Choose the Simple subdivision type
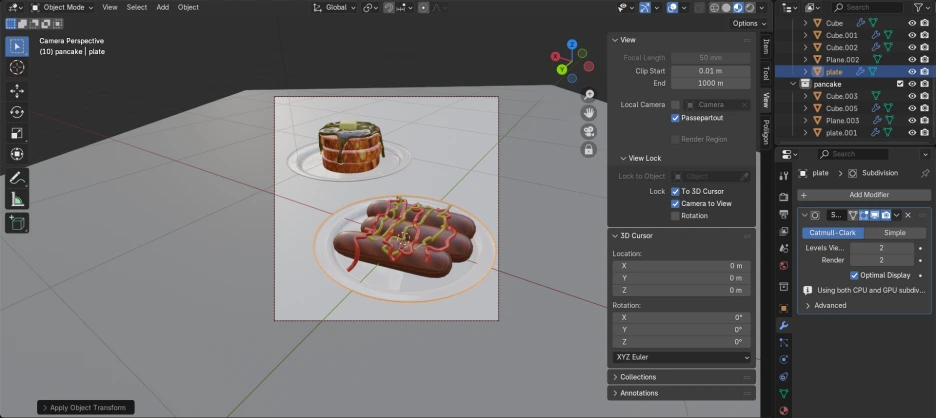 894,233
